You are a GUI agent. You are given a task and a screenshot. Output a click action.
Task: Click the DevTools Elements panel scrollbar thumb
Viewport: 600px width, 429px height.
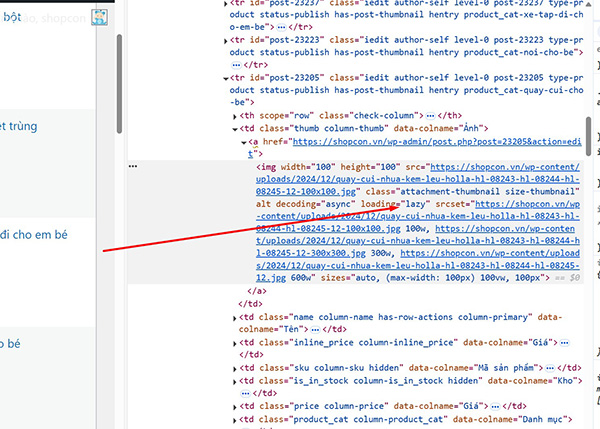tap(588, 136)
